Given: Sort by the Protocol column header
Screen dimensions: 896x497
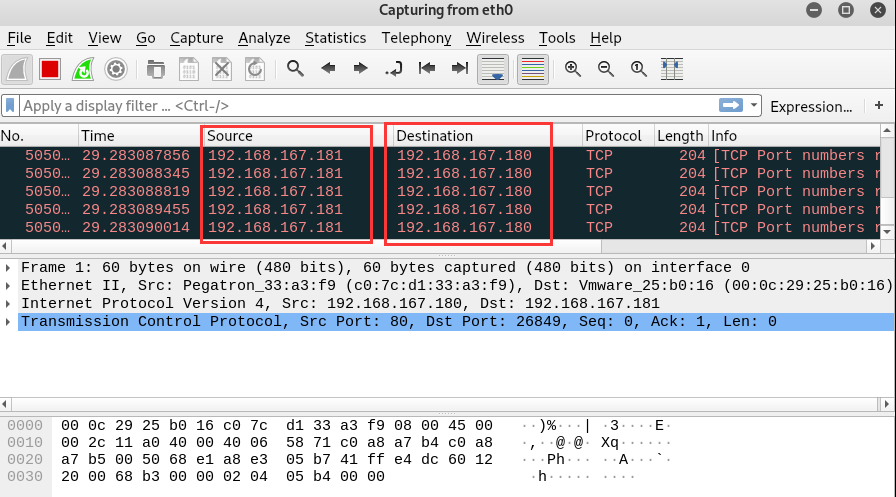Looking at the screenshot, I should [x=618, y=135].
